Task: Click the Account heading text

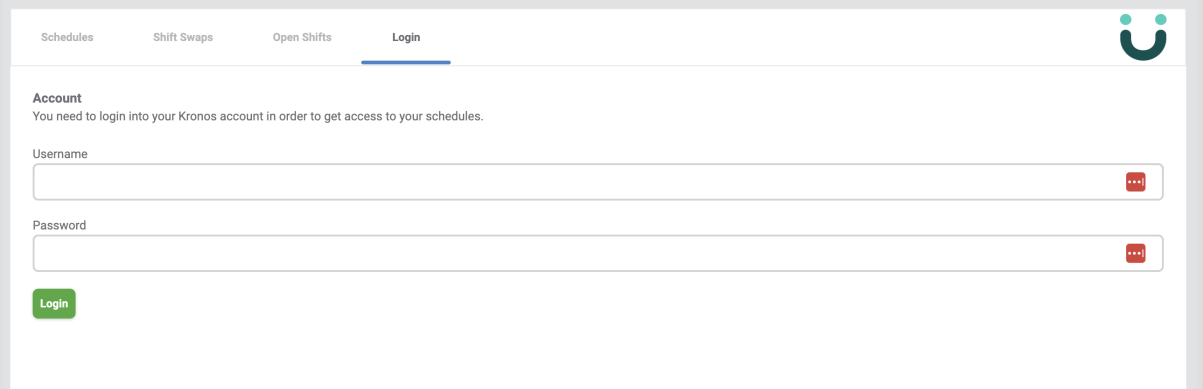Action: pyautogui.click(x=57, y=98)
